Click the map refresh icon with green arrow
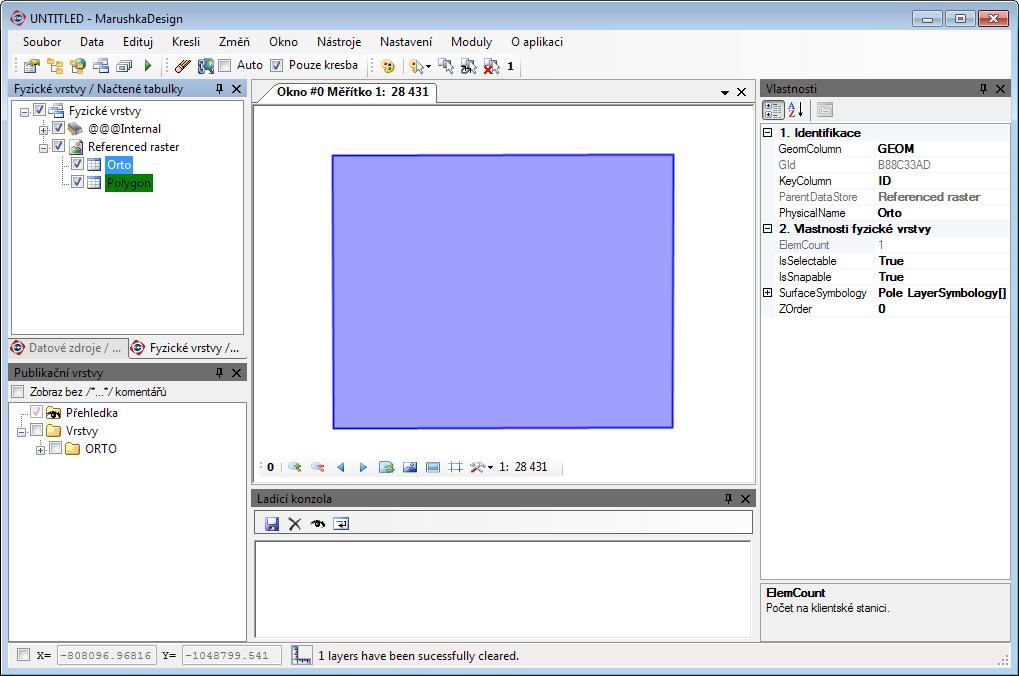 coord(387,467)
